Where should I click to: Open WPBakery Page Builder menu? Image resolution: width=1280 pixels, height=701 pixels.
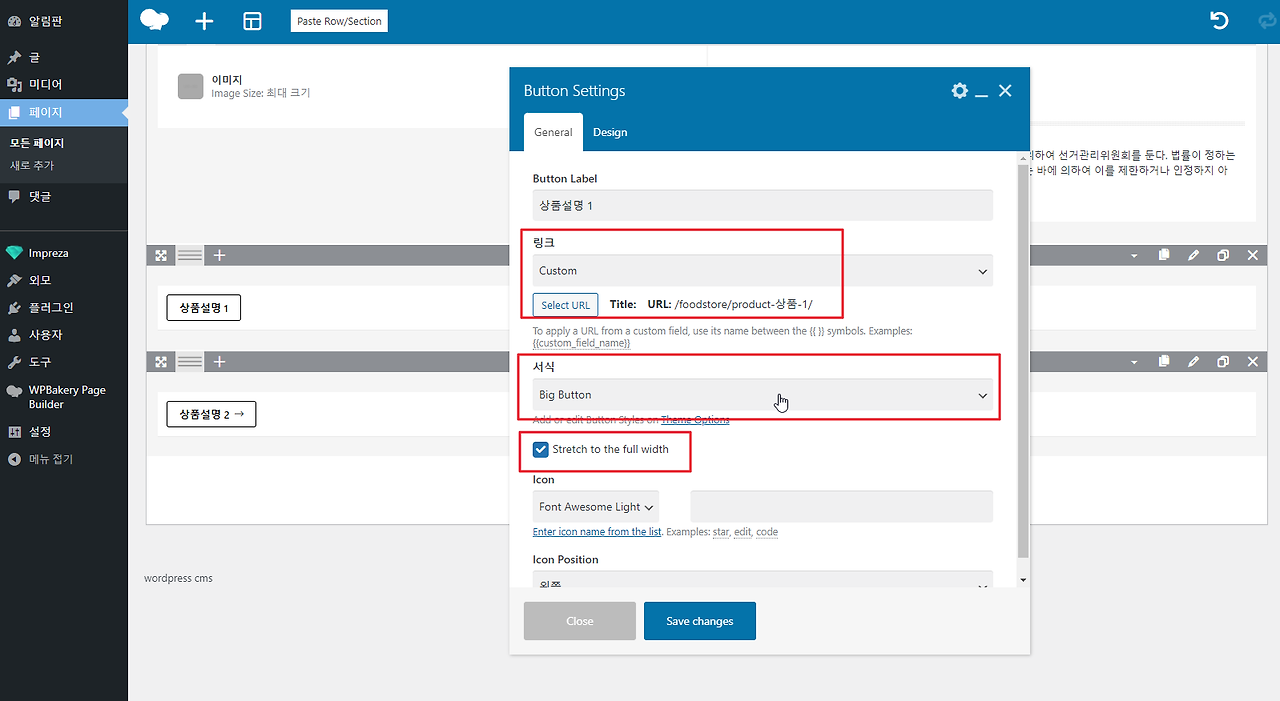[x=64, y=397]
